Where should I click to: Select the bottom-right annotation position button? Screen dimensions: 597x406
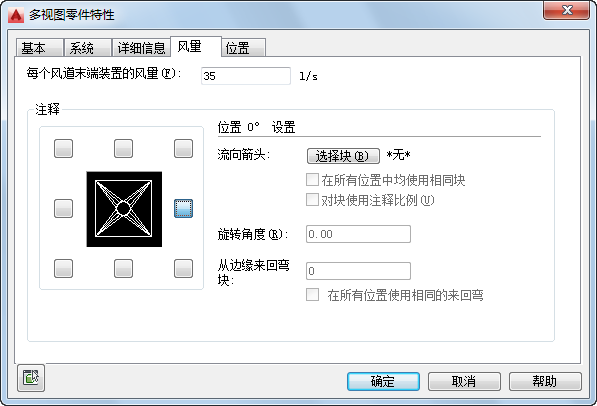point(184,269)
